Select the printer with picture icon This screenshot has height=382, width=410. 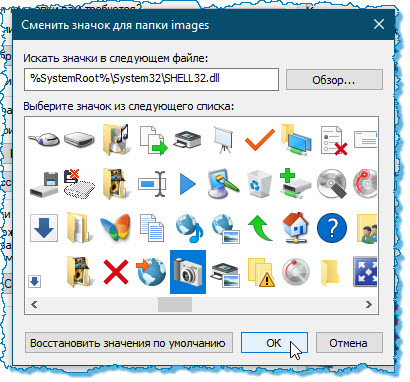[x=226, y=275]
